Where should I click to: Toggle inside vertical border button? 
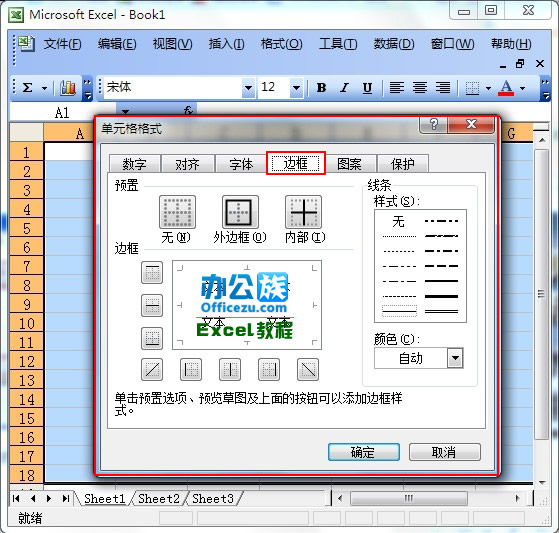click(x=230, y=369)
